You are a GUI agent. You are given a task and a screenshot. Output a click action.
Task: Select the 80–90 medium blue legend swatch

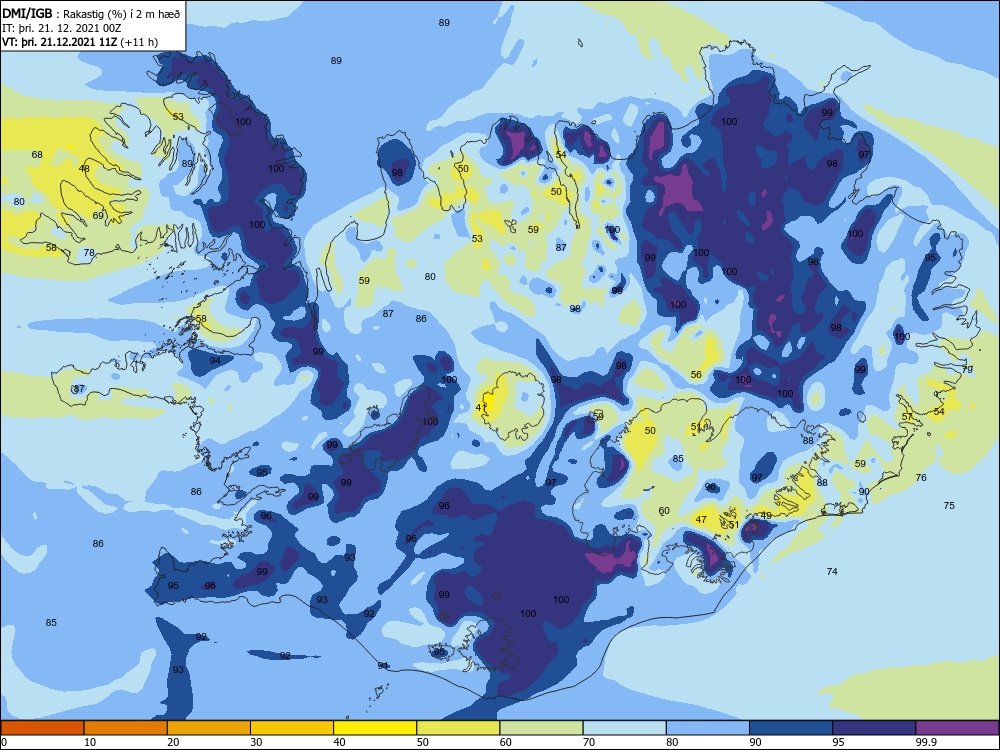click(708, 728)
